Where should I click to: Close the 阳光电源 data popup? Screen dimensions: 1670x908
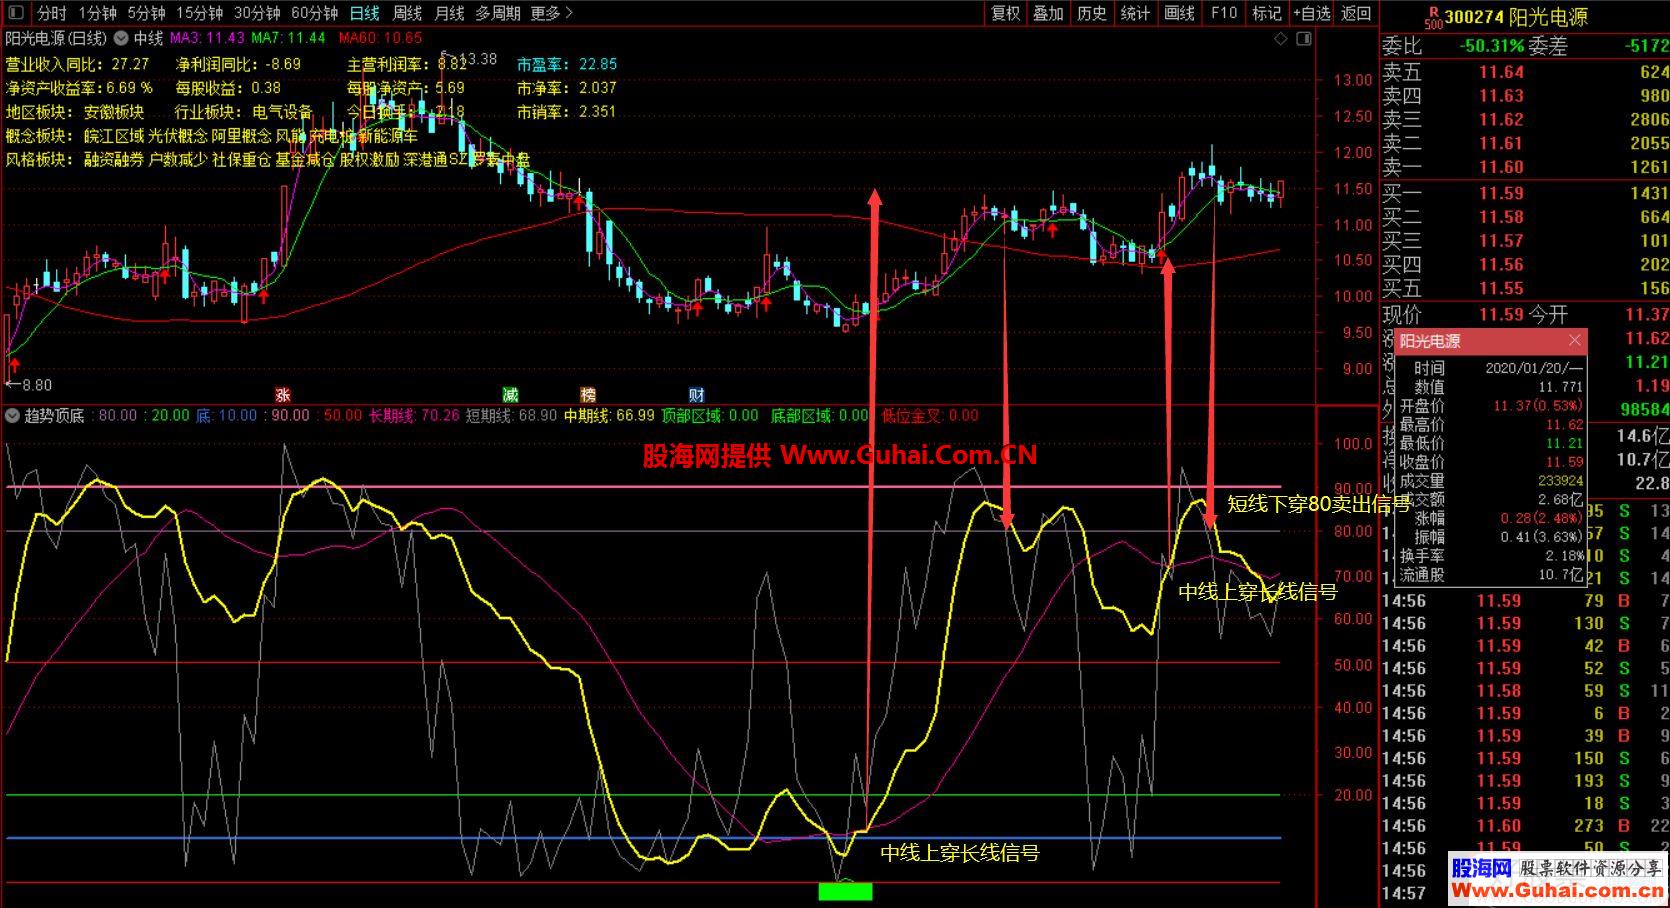tap(1575, 341)
